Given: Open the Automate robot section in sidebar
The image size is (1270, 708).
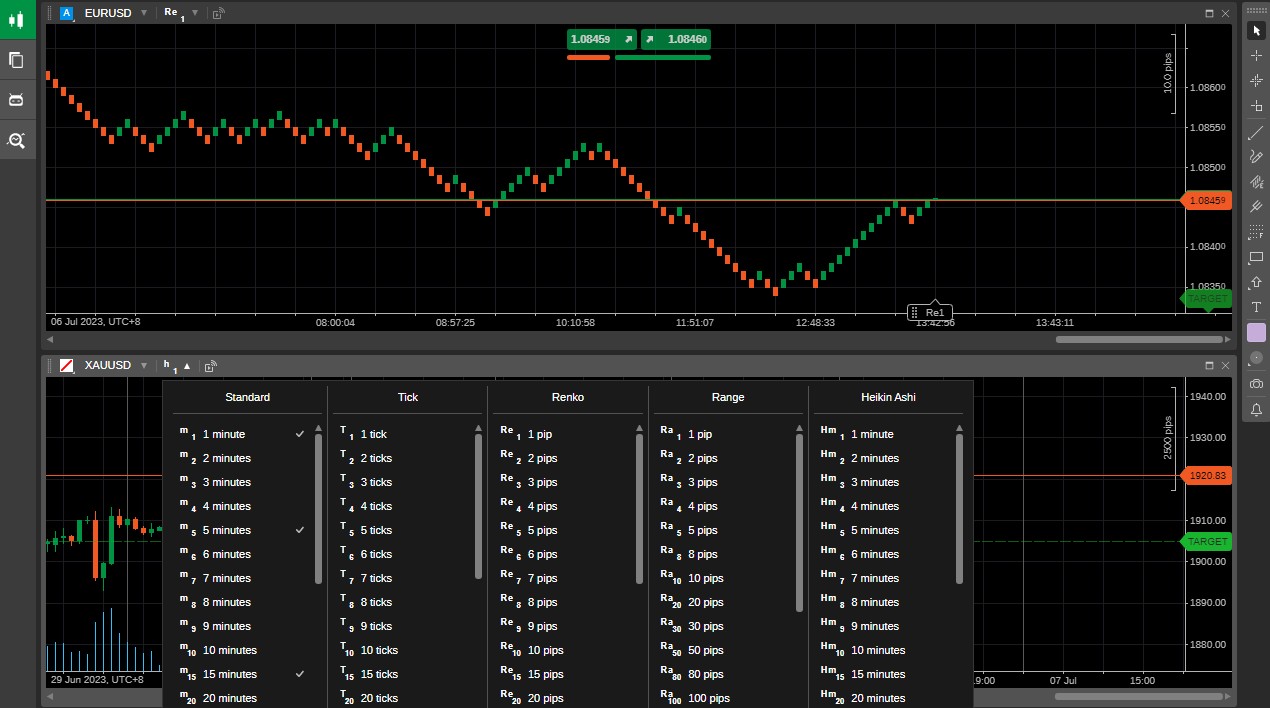Looking at the screenshot, I should point(16,100).
